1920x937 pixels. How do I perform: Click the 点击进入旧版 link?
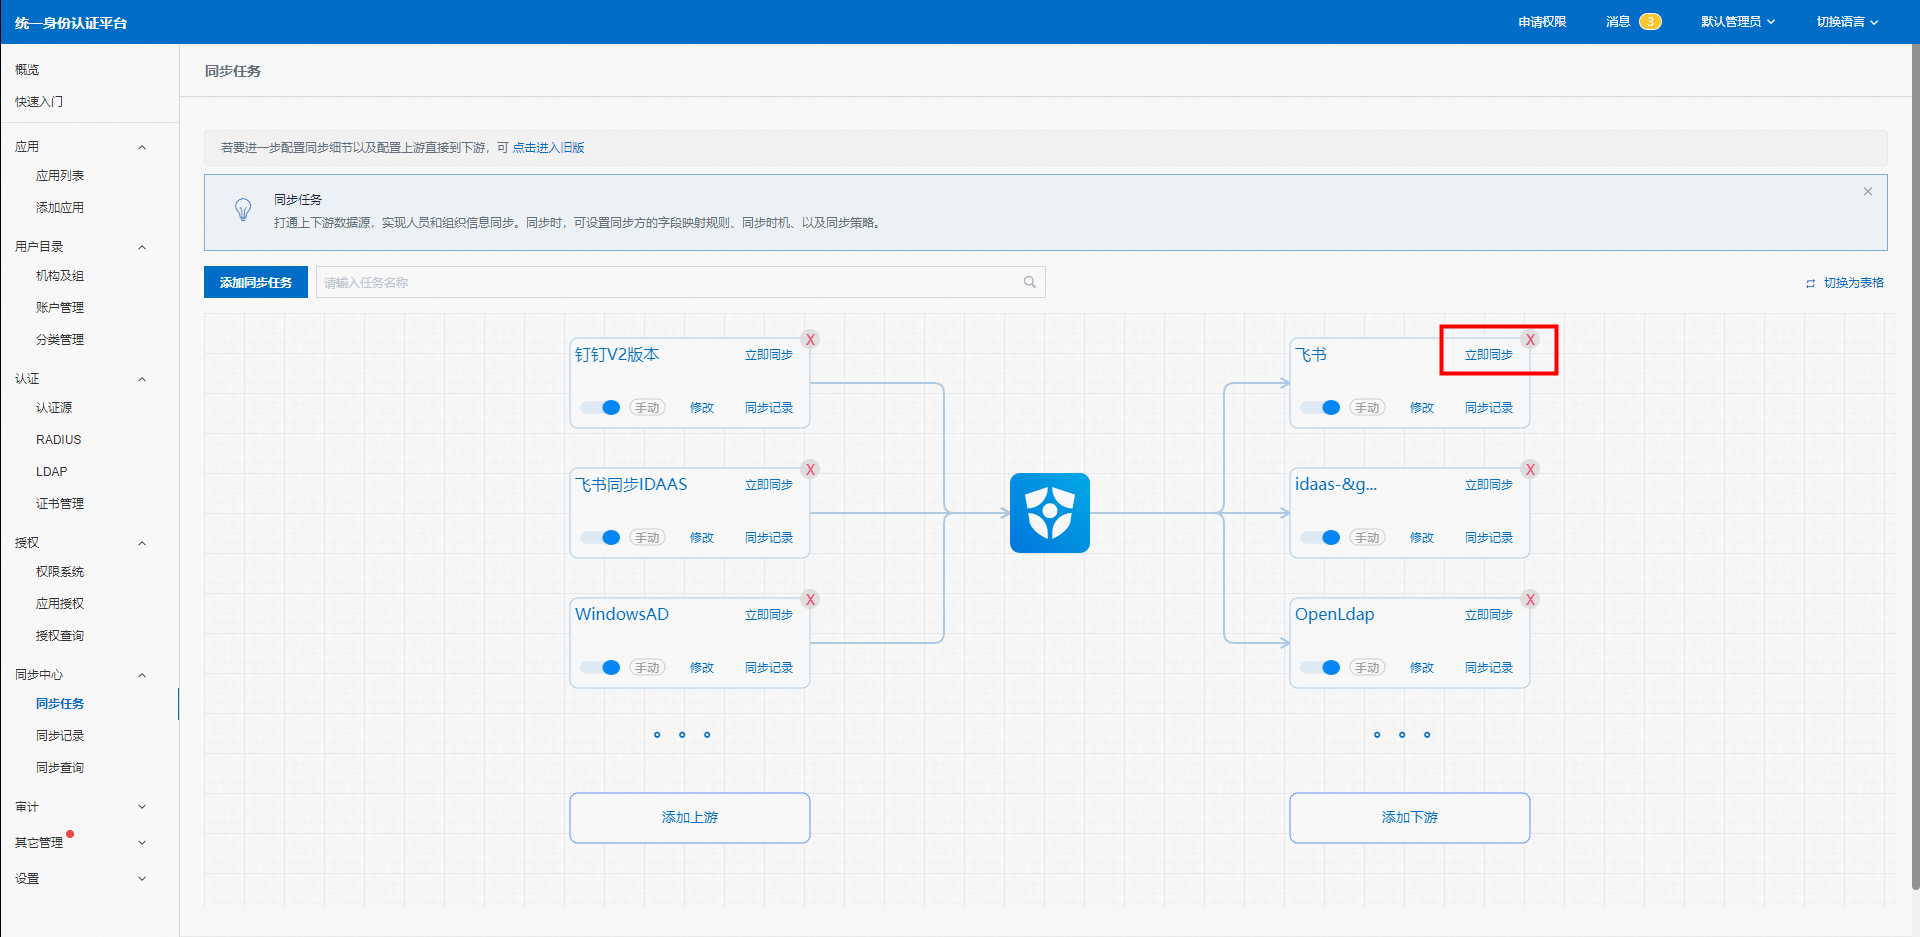(548, 148)
